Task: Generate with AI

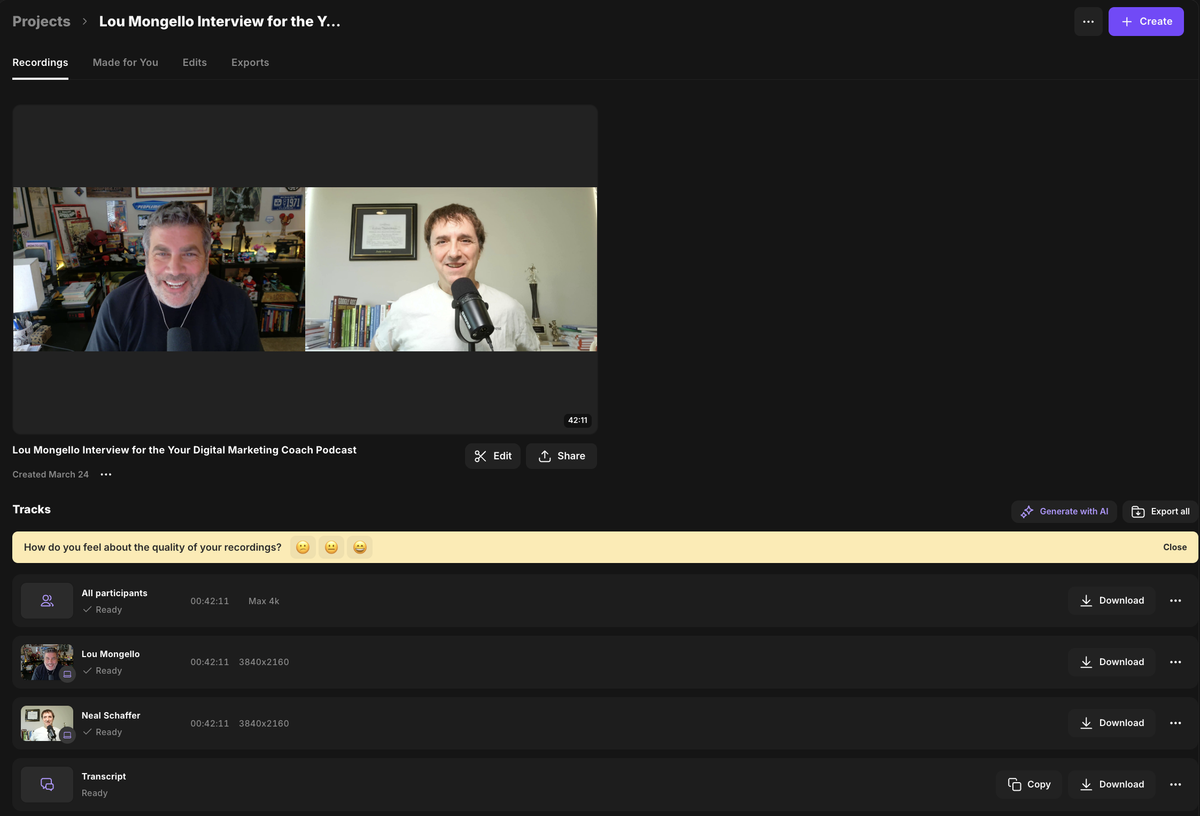Action: click(x=1064, y=511)
